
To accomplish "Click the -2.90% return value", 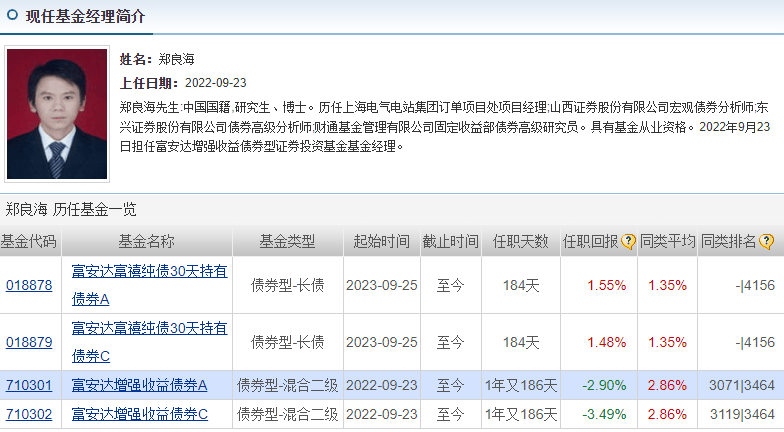I will pyautogui.click(x=604, y=385).
